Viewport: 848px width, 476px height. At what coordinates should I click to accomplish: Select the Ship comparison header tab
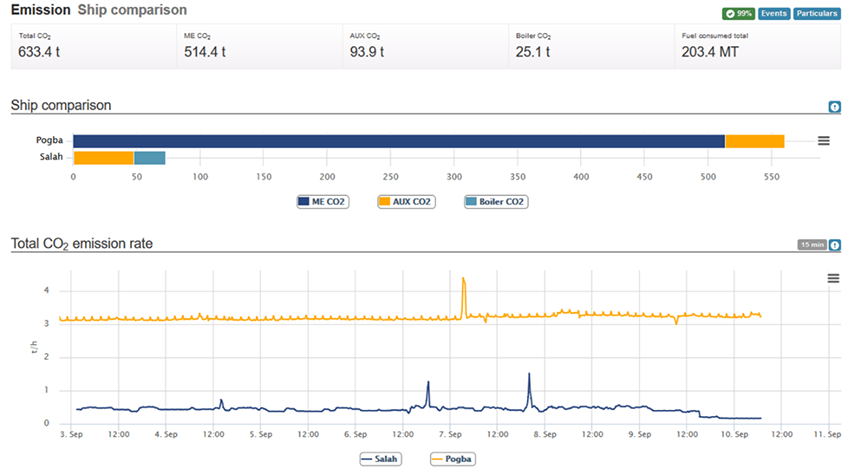pyautogui.click(x=132, y=10)
